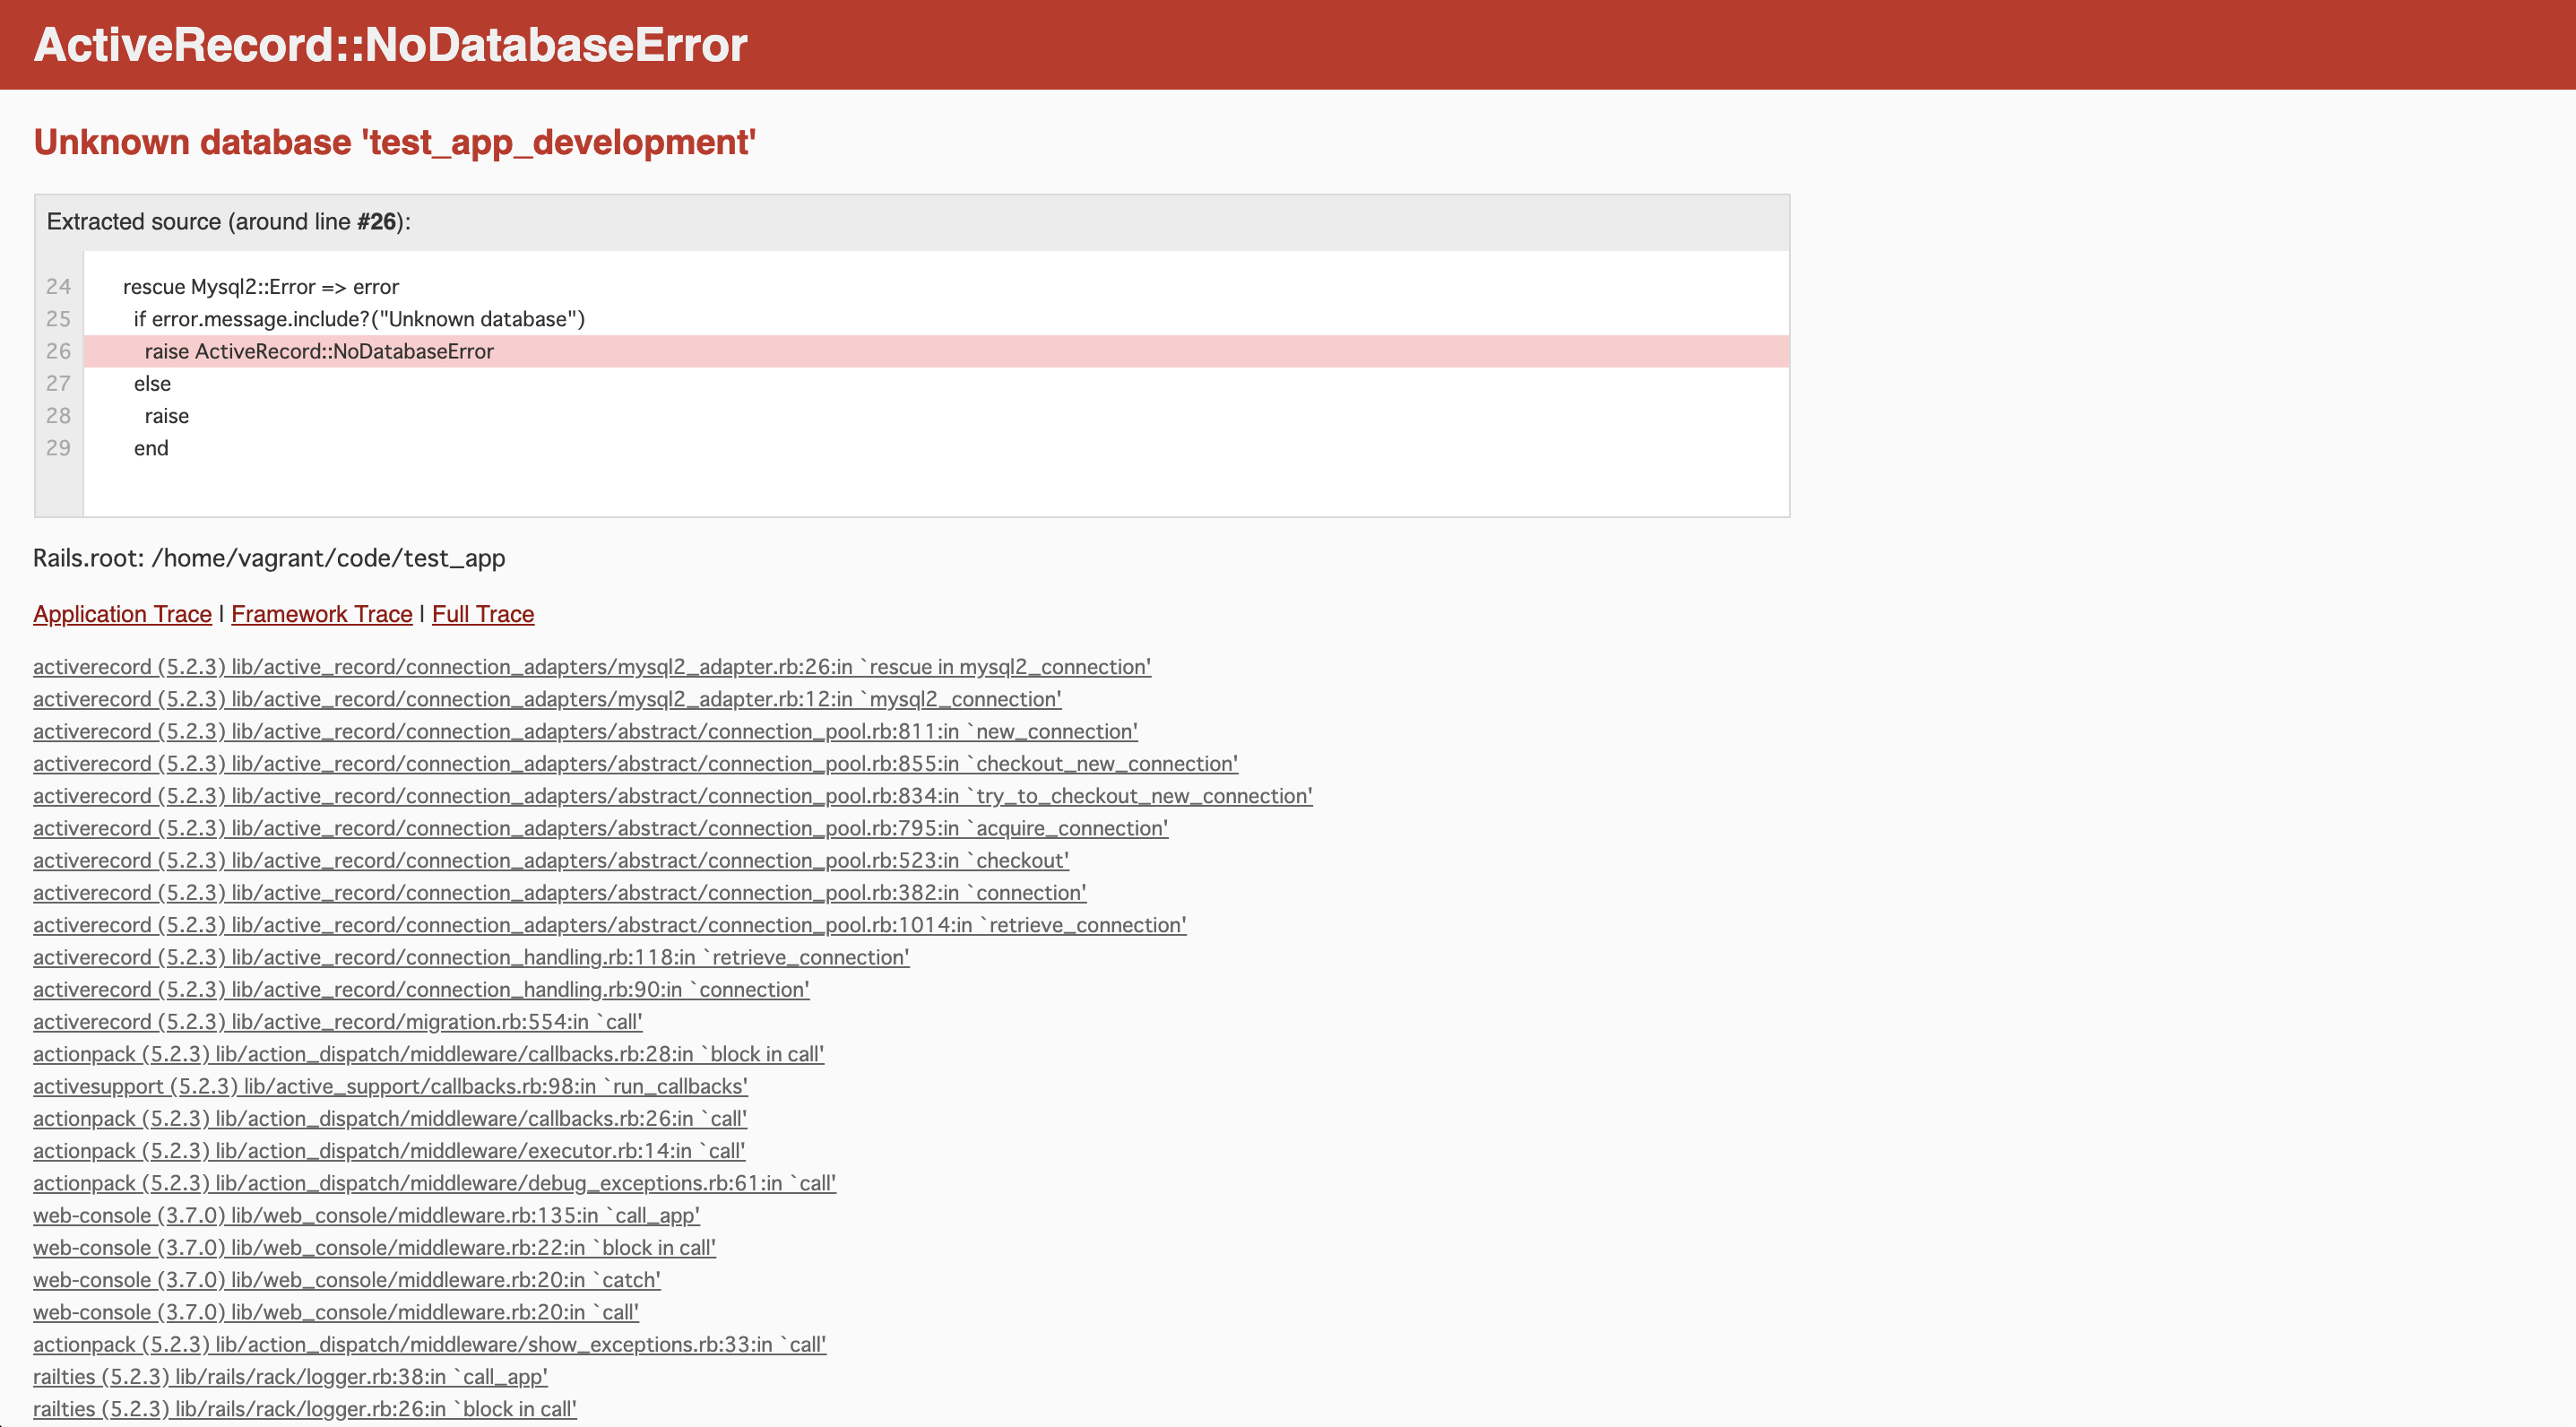Click mysql2_adapter.rb:26 rescue trace line

(x=591, y=667)
